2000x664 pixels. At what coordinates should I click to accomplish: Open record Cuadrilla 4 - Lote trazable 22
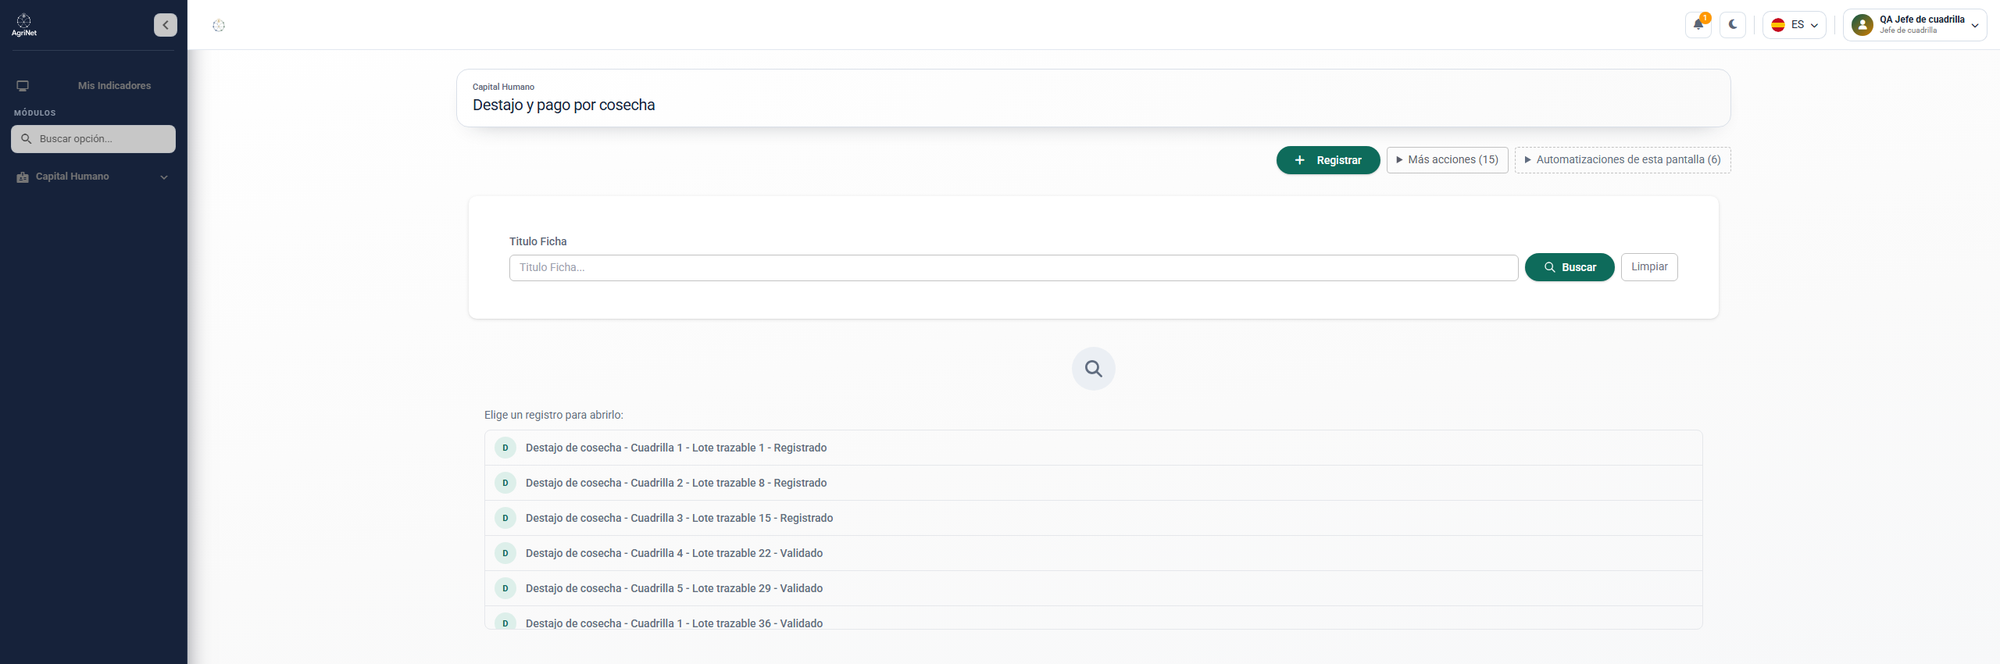click(x=1093, y=553)
